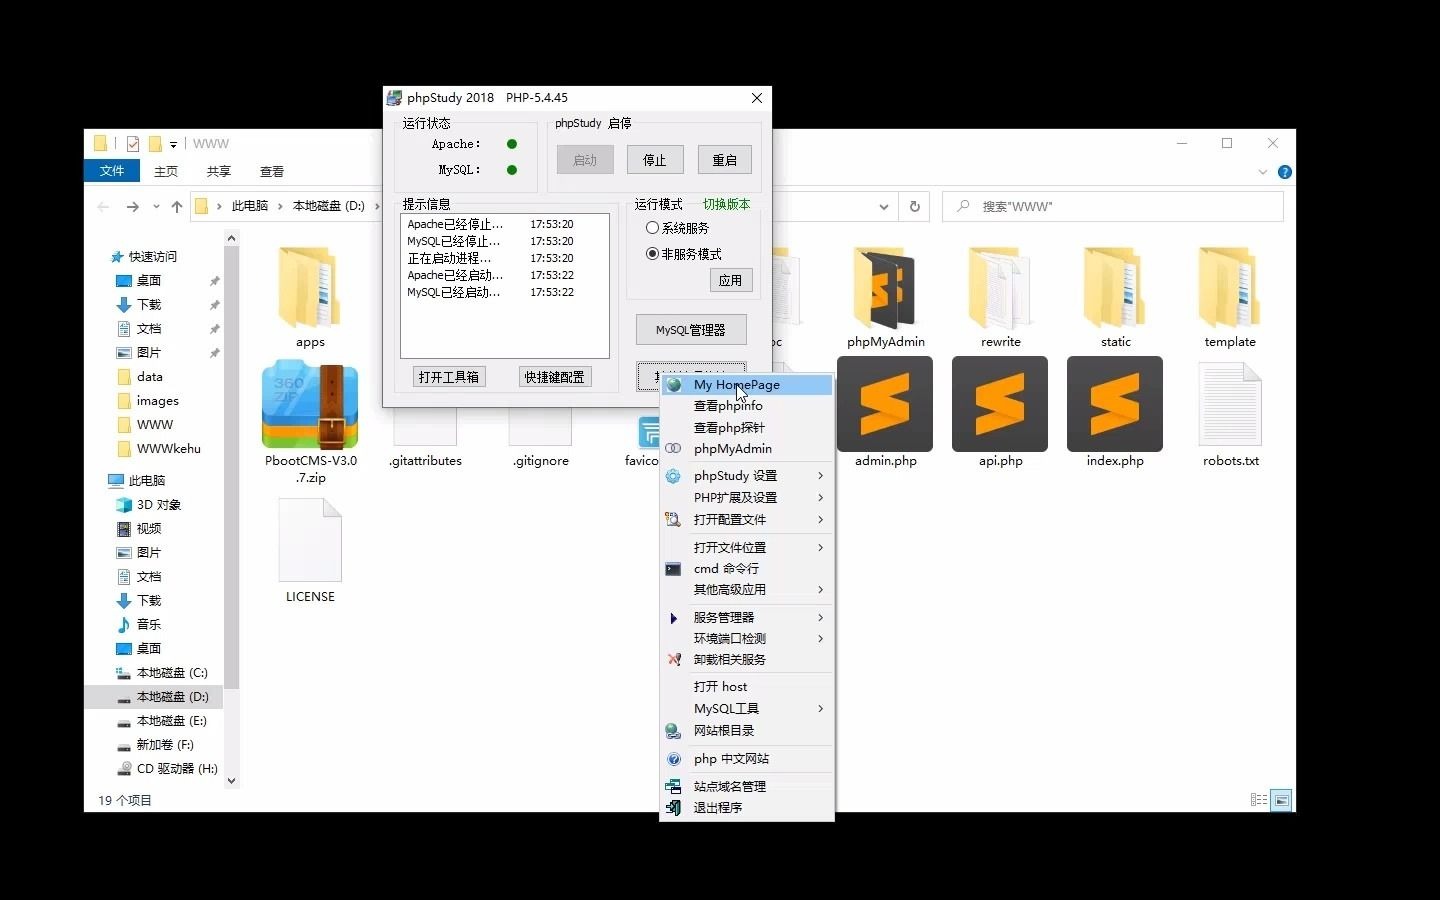Click the help icon beside php 中文网站
Viewport: 1440px width, 900px height.
673,759
